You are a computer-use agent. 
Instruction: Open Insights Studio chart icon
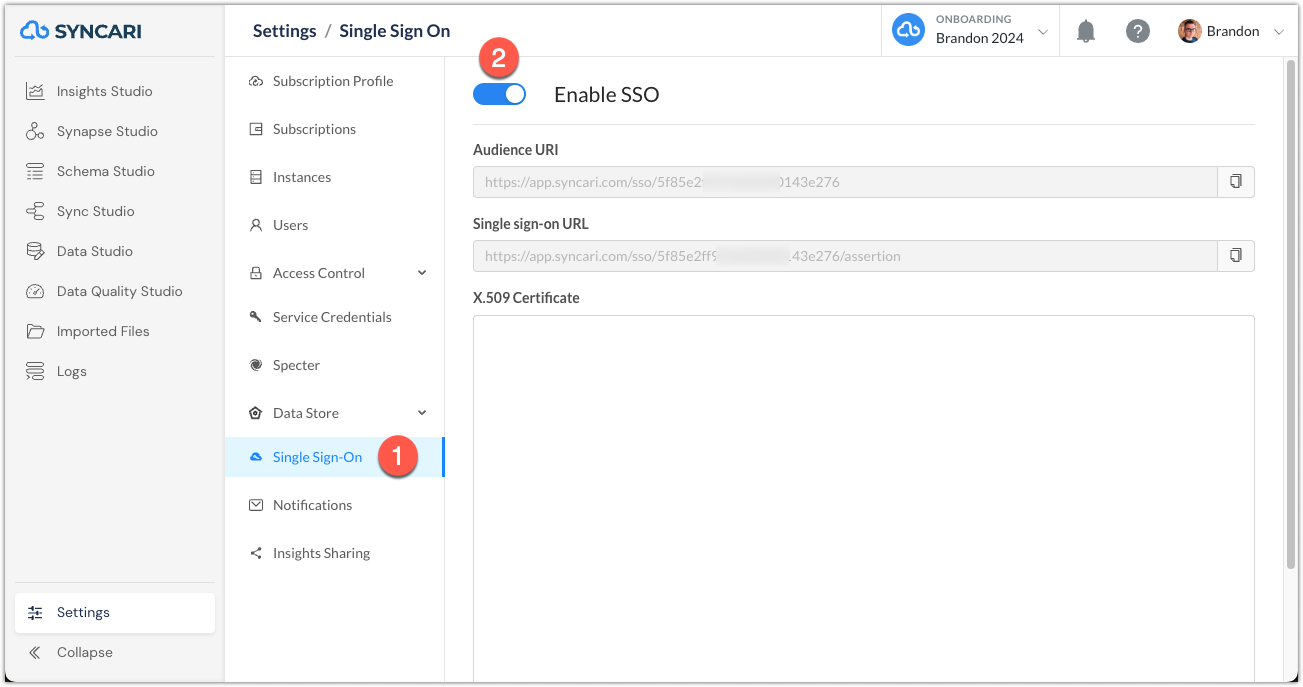point(35,91)
